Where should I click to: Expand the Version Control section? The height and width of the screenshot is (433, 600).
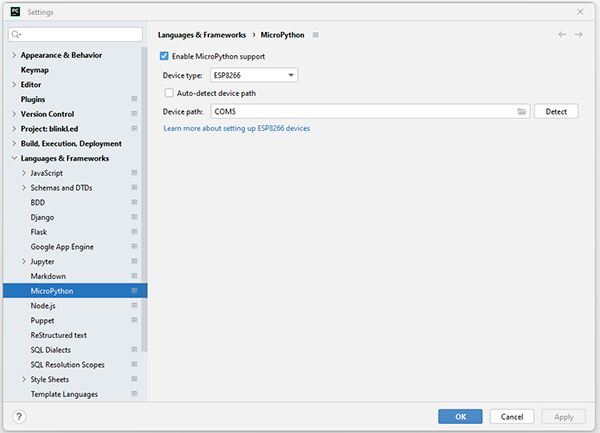(14, 114)
